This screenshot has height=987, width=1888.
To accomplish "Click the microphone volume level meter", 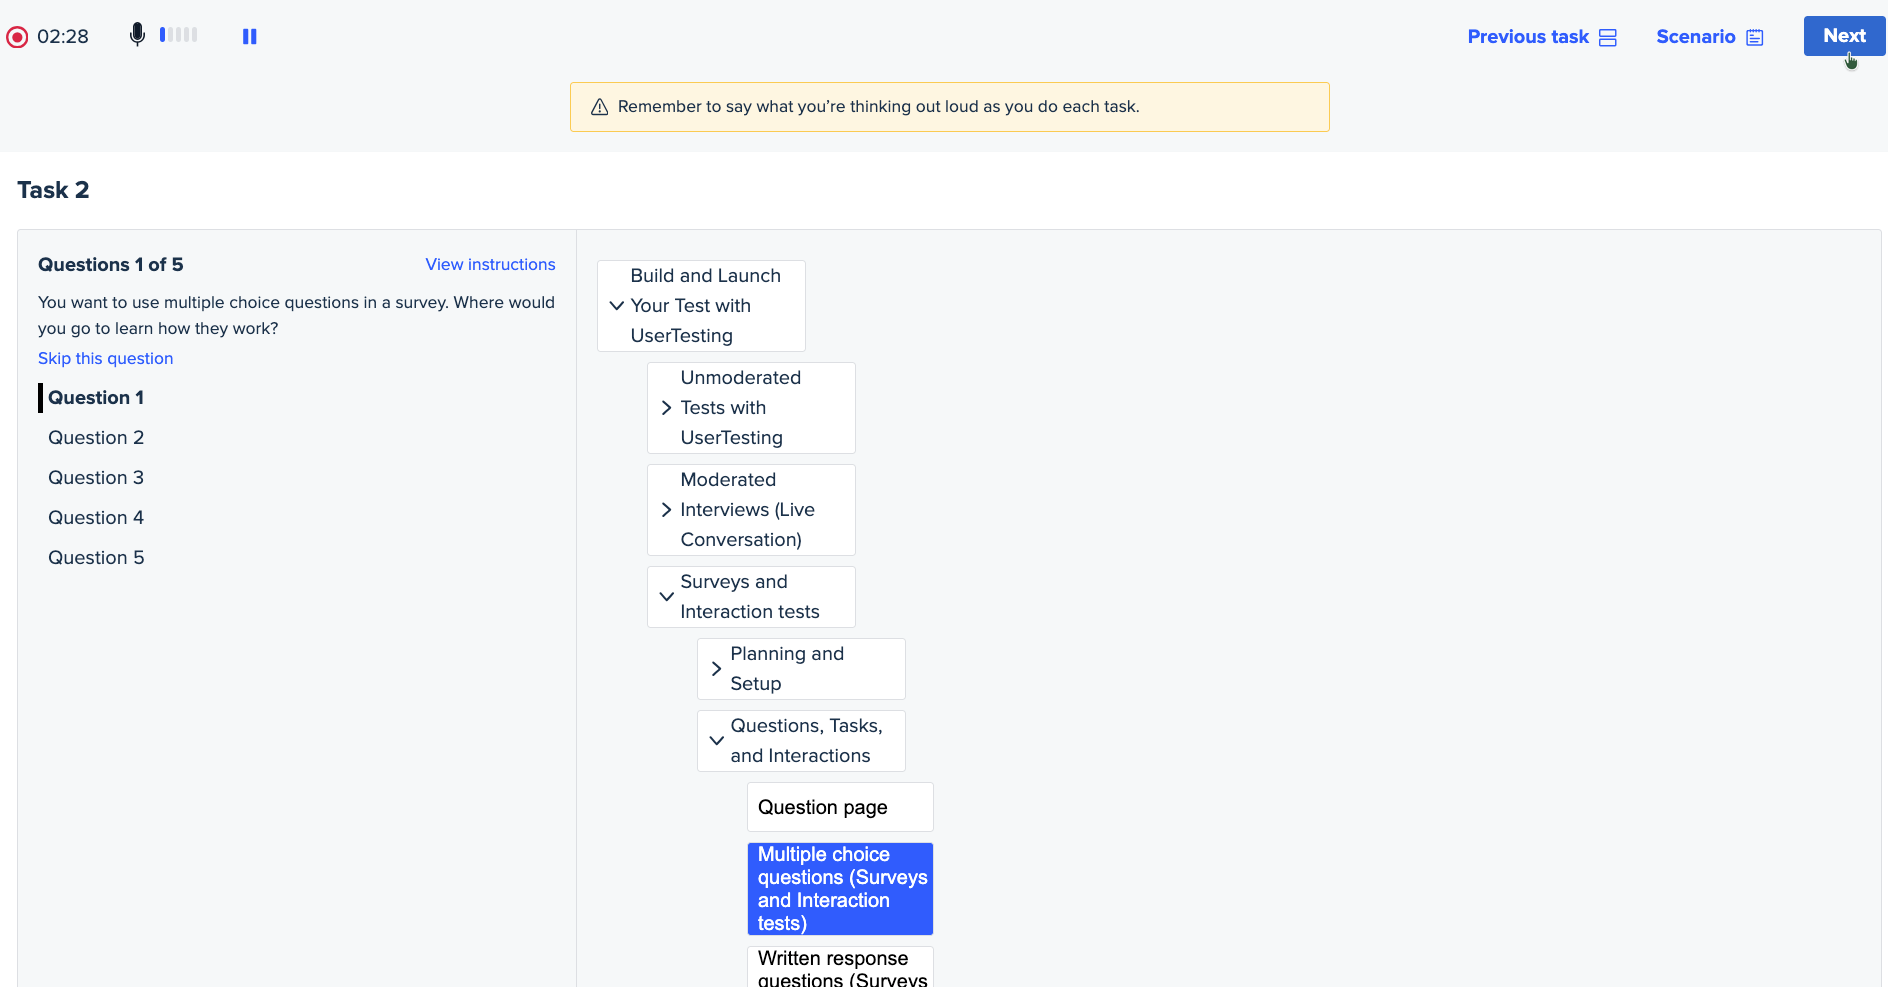I will pyautogui.click(x=179, y=35).
